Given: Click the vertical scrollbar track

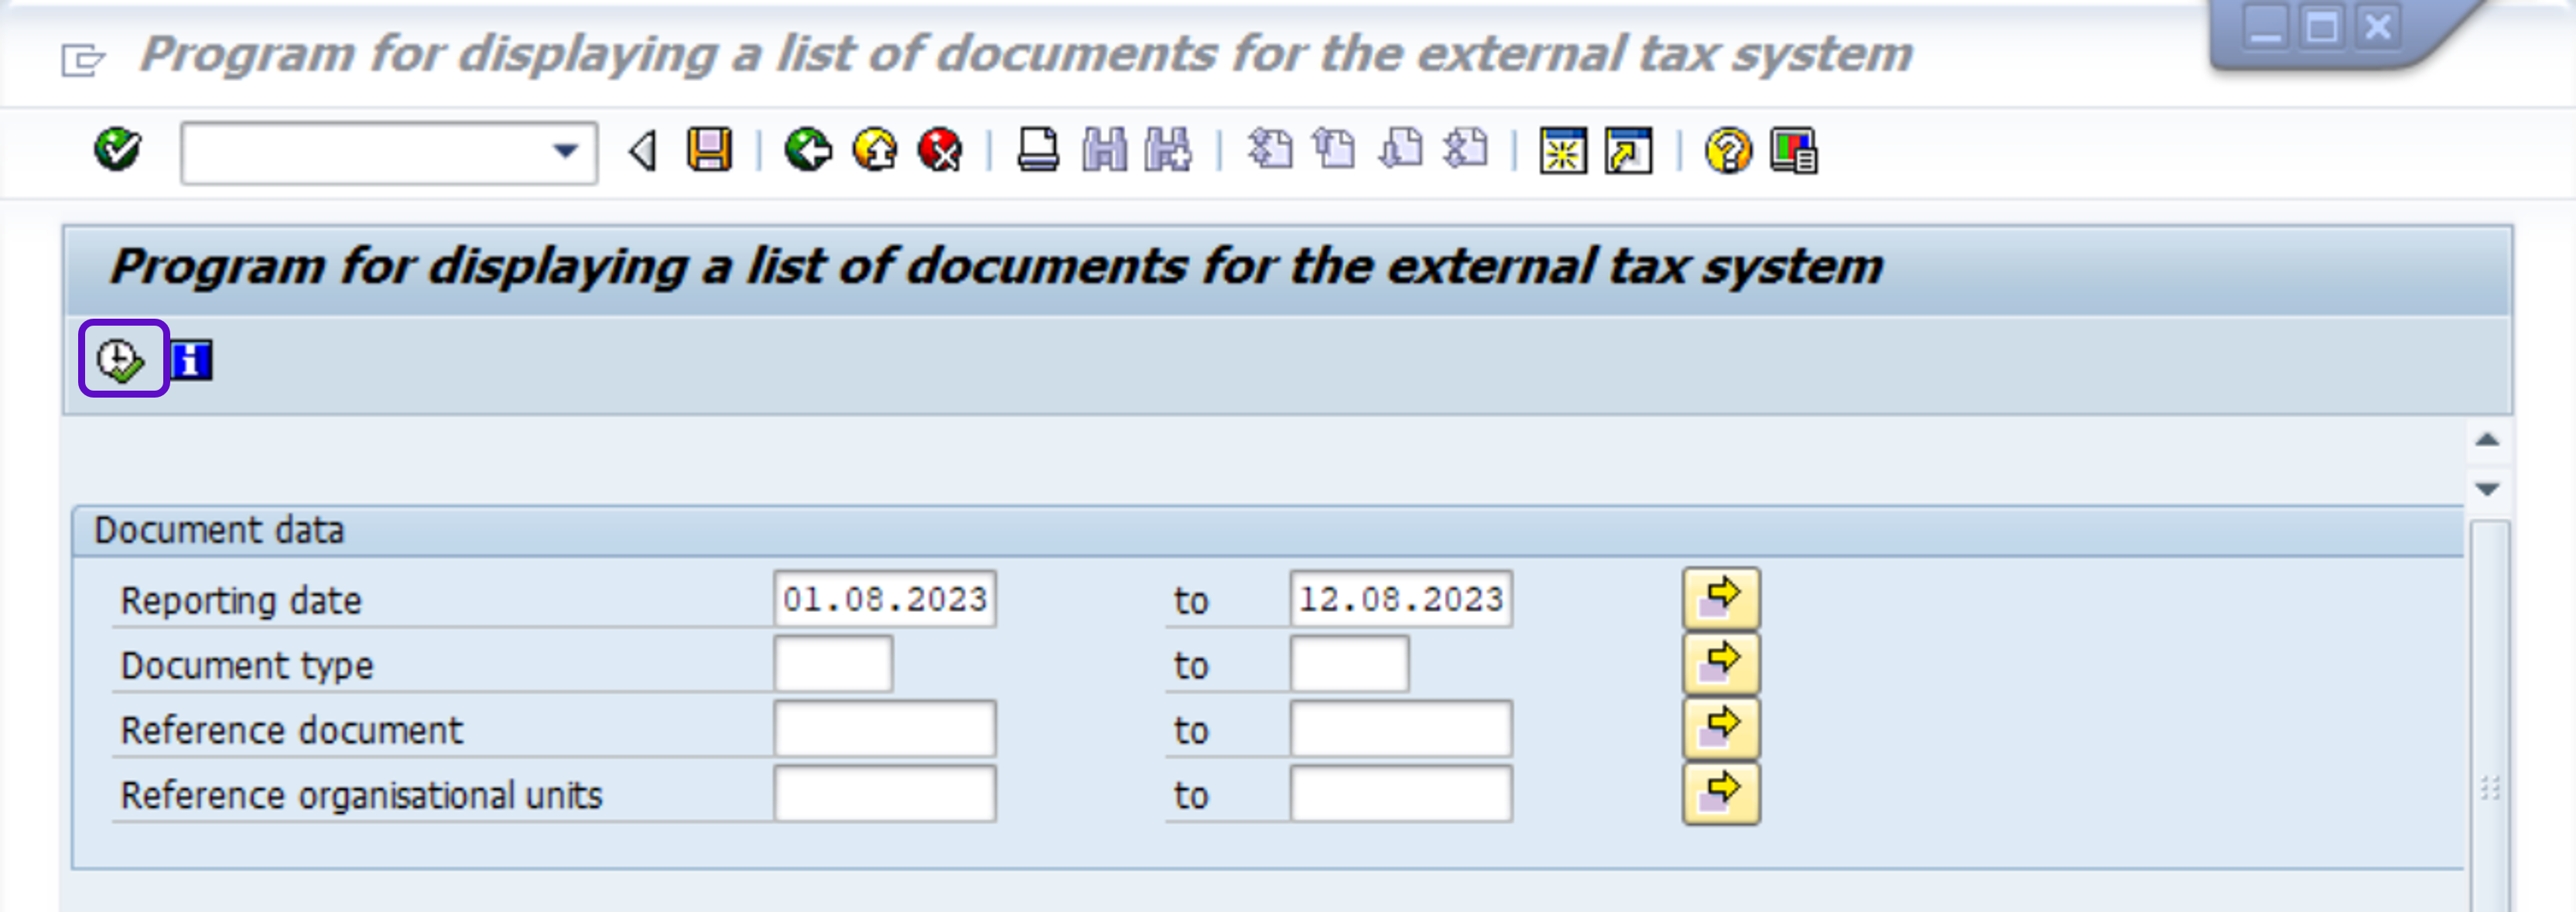Looking at the screenshot, I should [2489, 715].
